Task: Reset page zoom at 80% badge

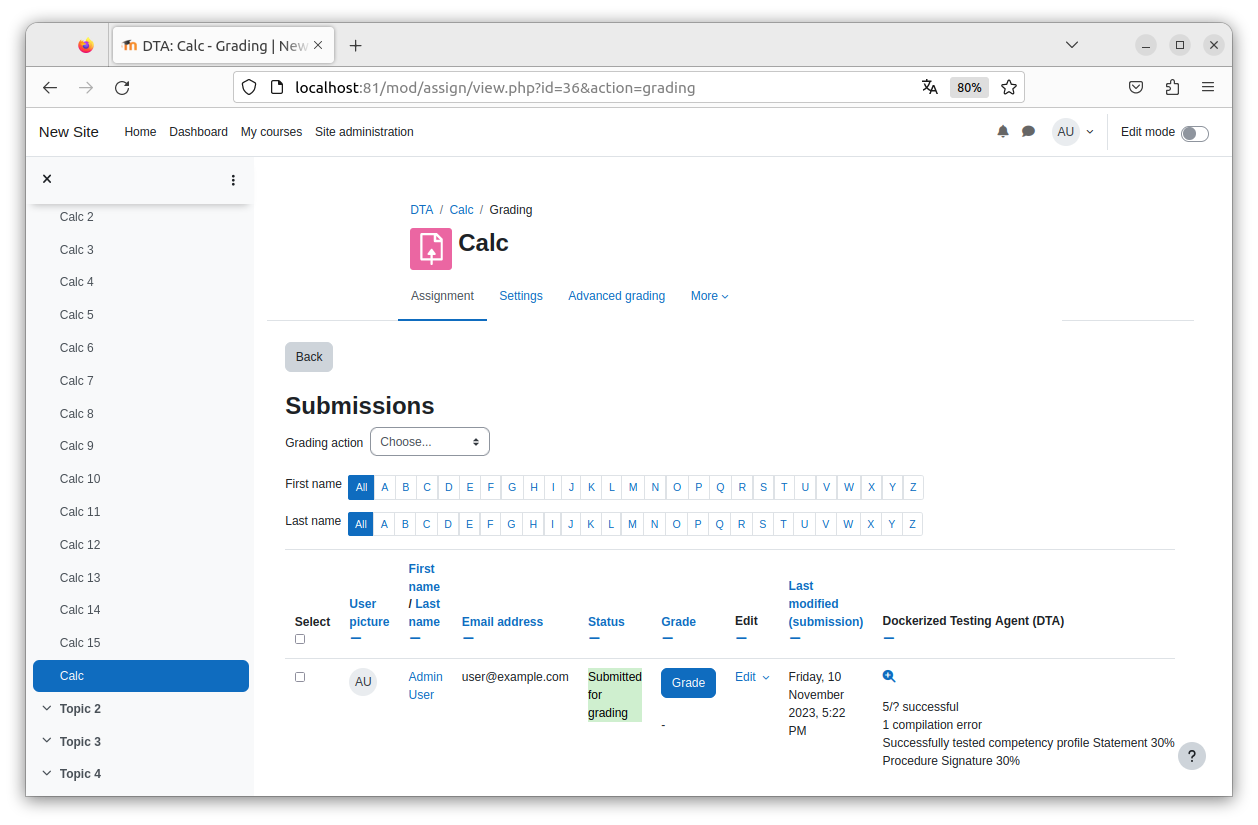Action: coord(969,88)
